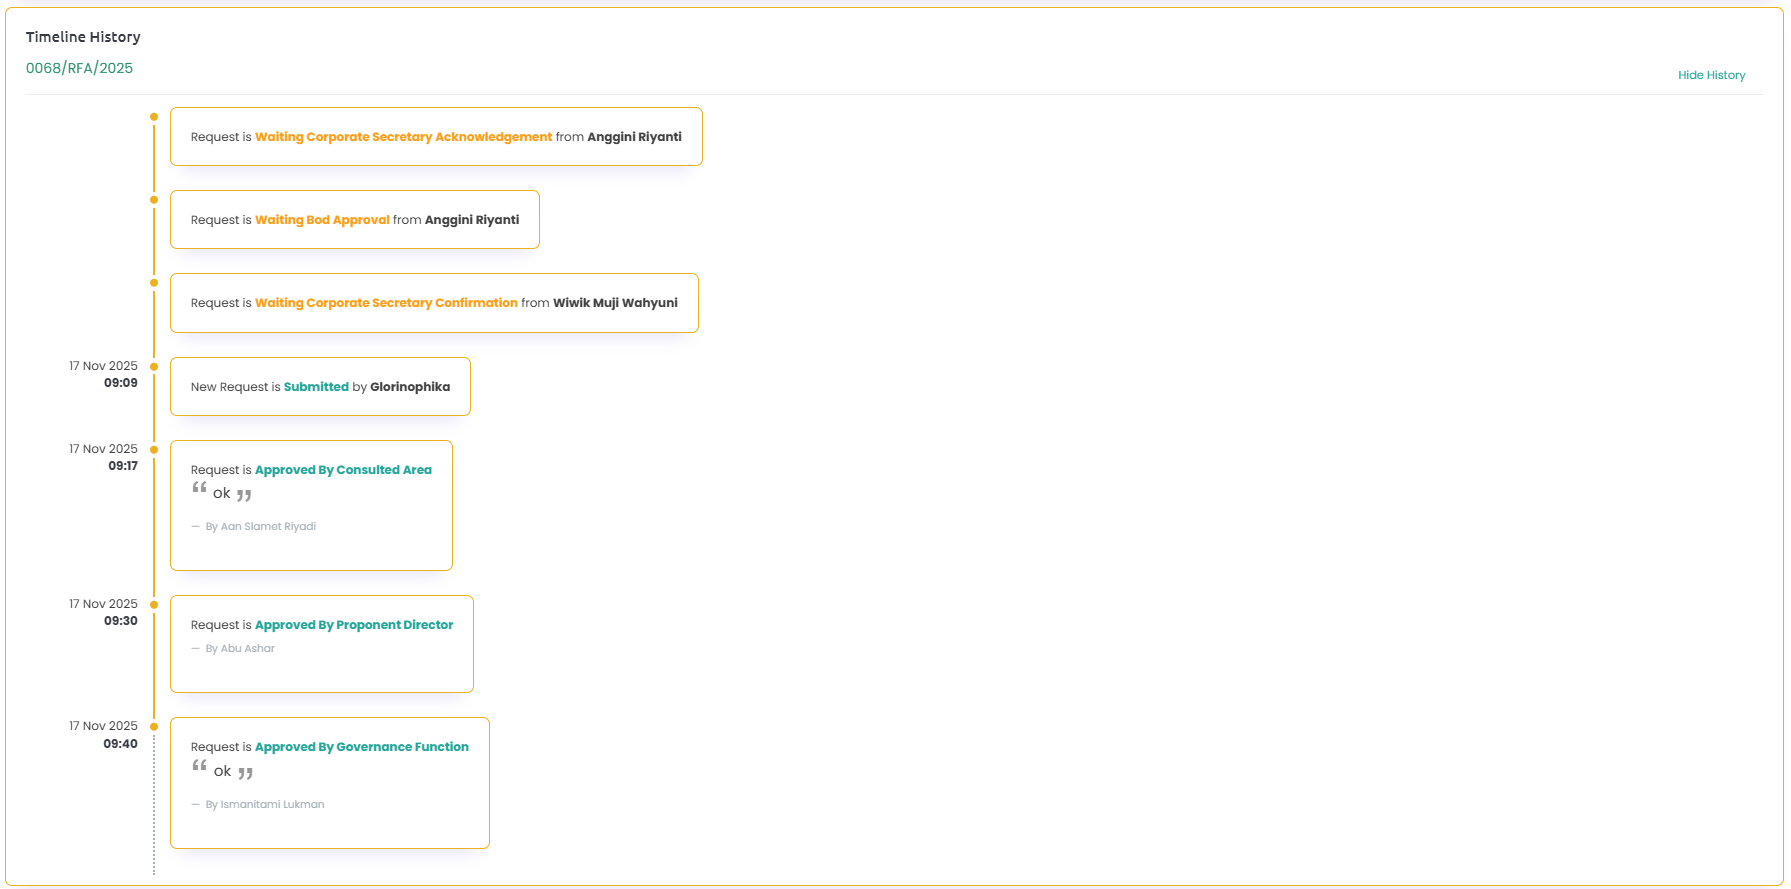The width and height of the screenshot is (1791, 889).
Task: Select the 09:09 timeline marker dot
Action: (154, 367)
